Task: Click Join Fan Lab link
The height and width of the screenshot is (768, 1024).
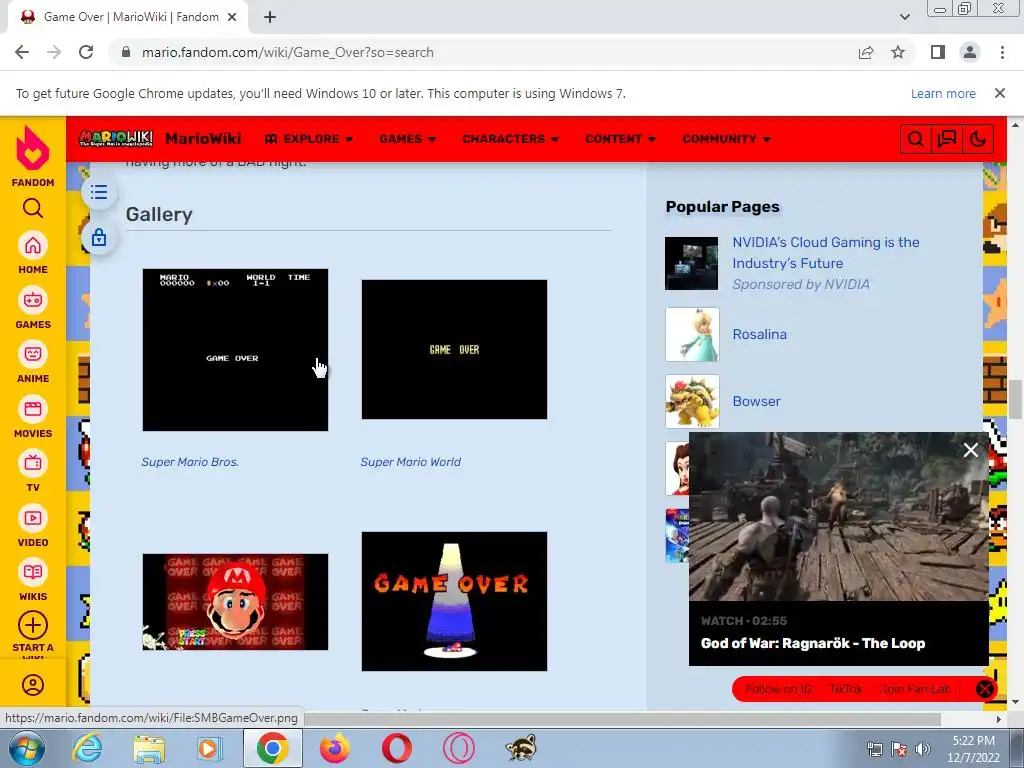Action: pos(915,689)
